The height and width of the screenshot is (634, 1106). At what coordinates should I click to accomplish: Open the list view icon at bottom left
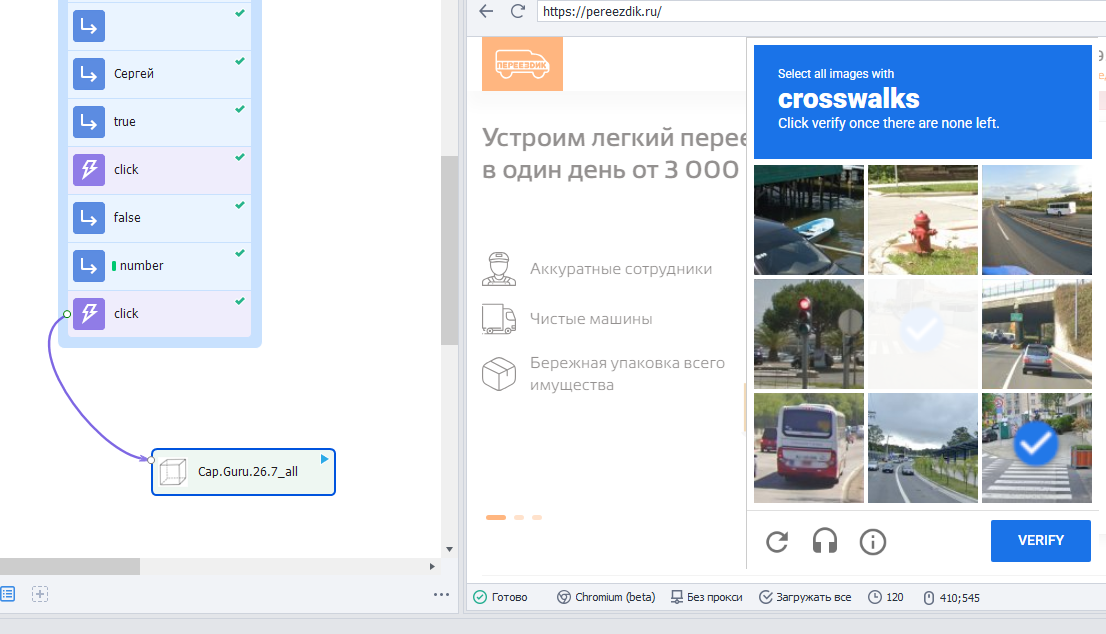[8, 594]
